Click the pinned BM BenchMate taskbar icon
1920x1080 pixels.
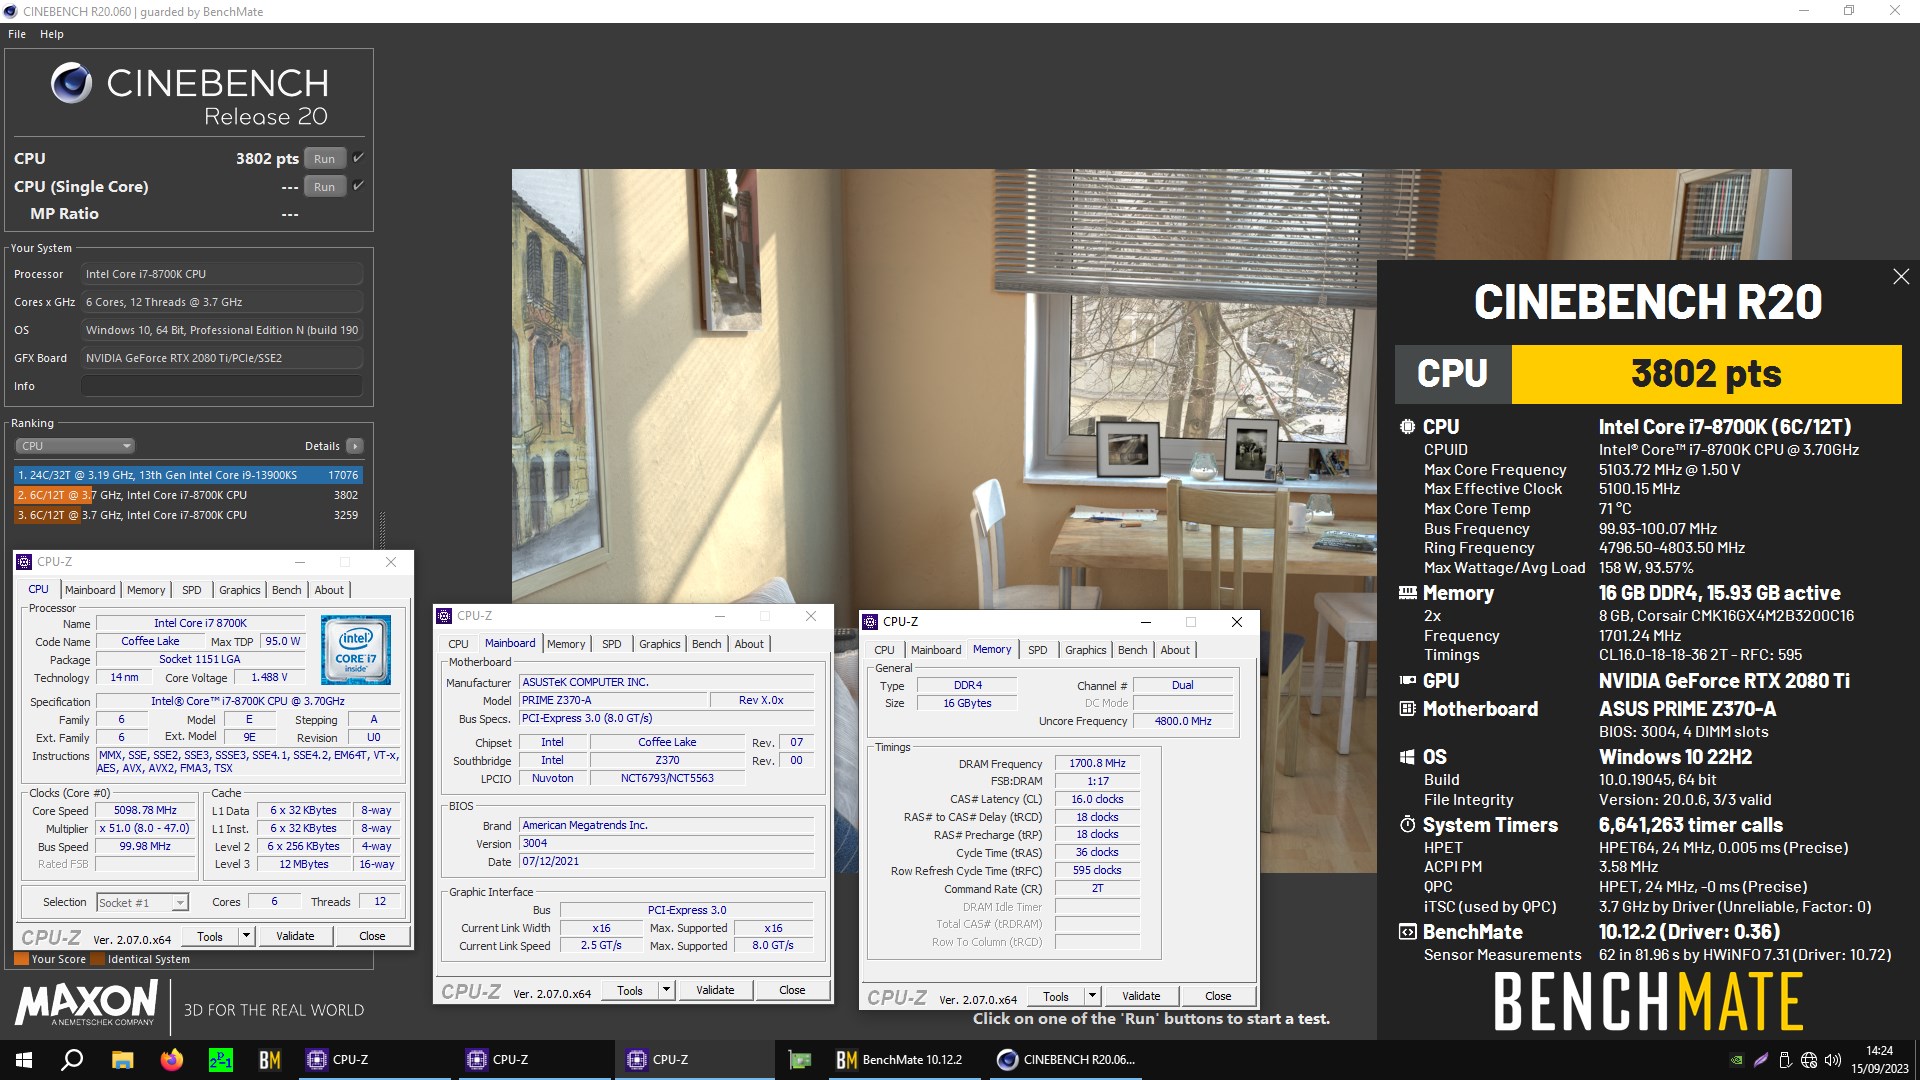(270, 1060)
